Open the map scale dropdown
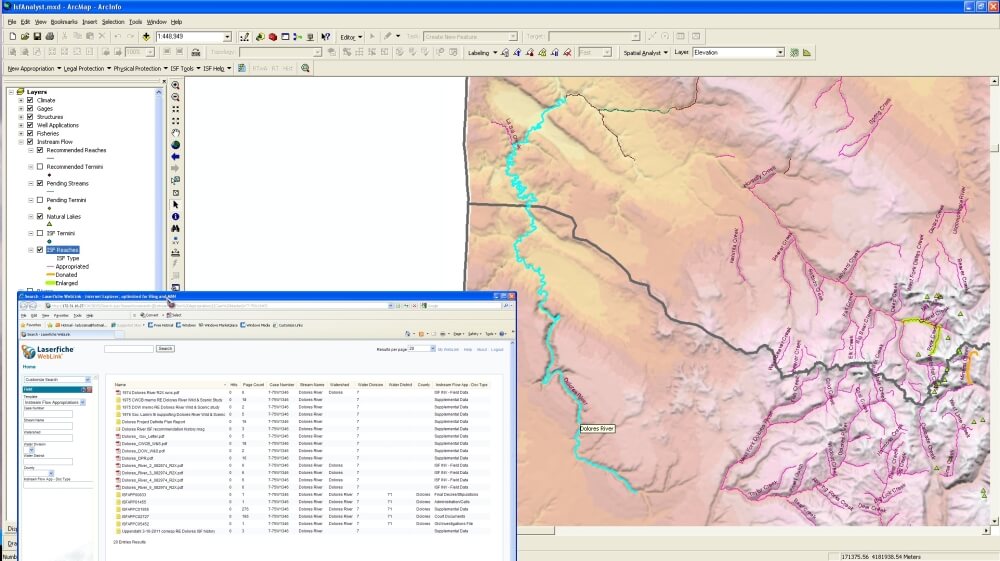This screenshot has height=561, width=1000. click(x=227, y=37)
